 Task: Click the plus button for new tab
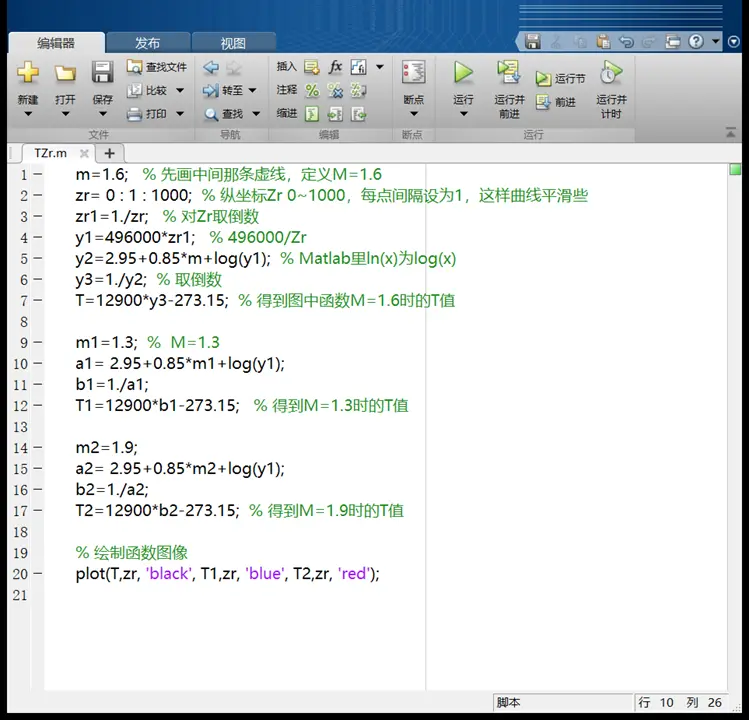pos(109,153)
